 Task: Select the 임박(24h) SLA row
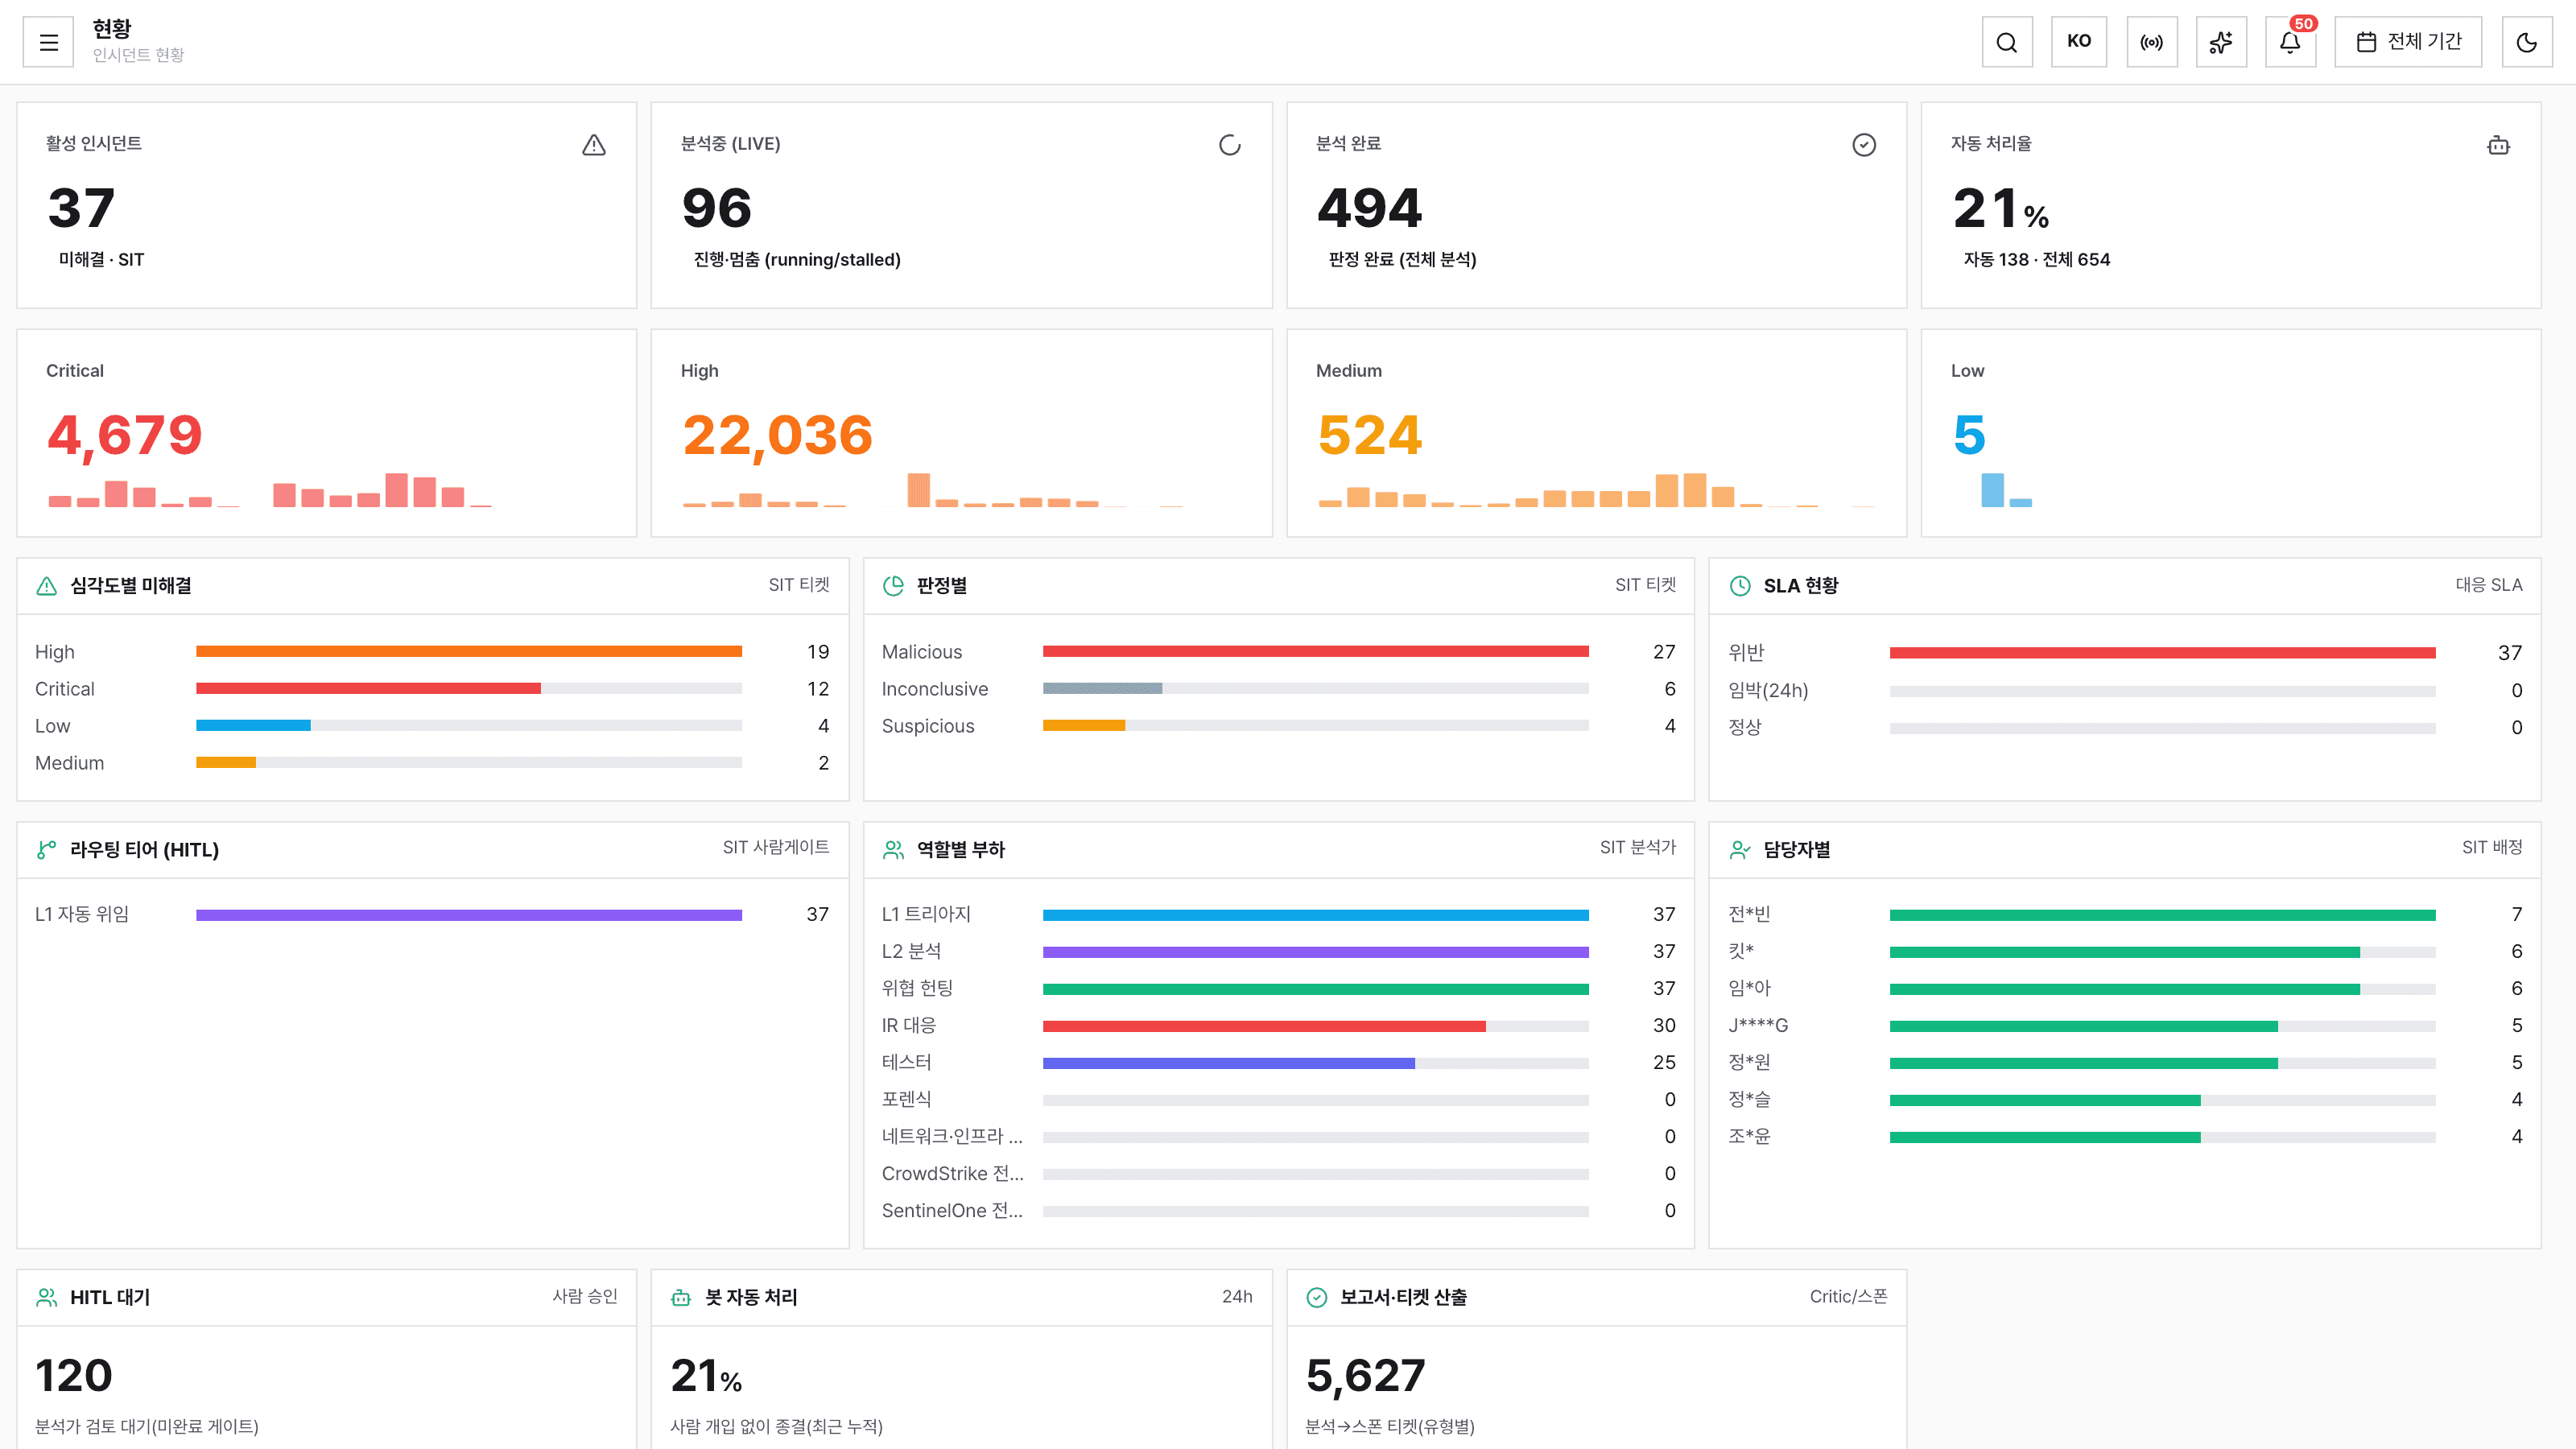(x=2125, y=691)
